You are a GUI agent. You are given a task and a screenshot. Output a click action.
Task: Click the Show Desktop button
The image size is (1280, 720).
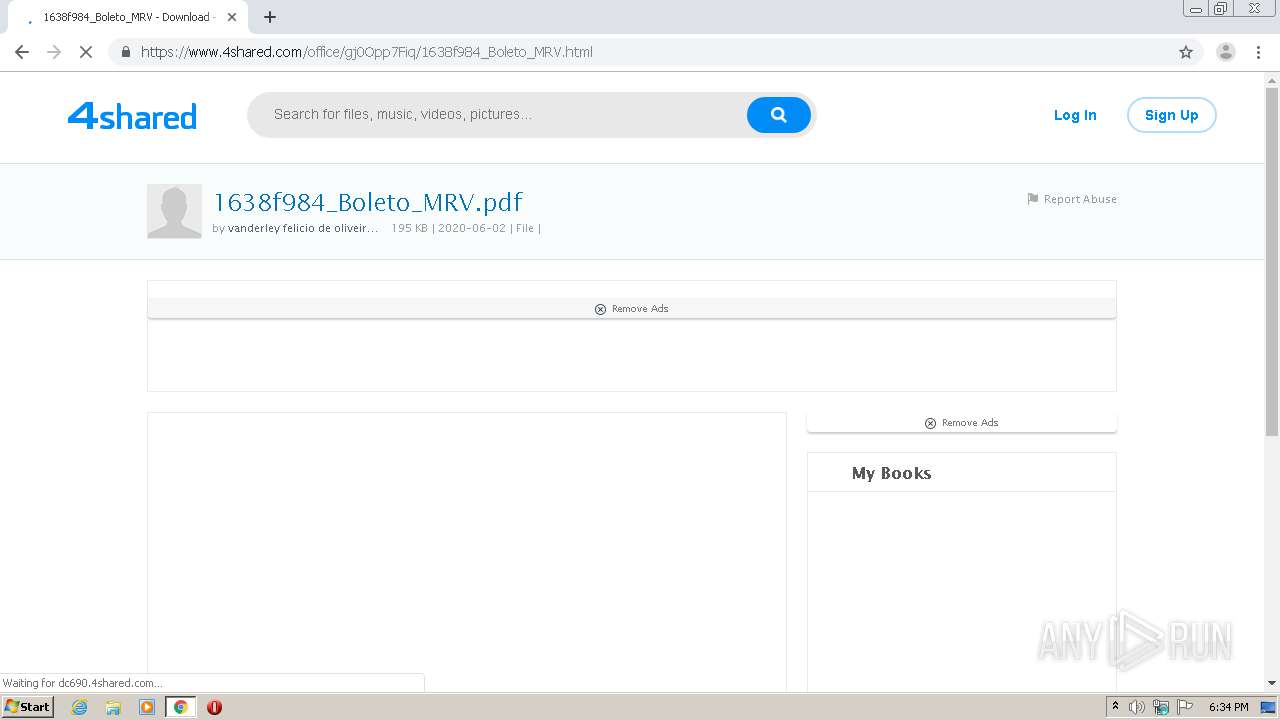click(x=1268, y=707)
